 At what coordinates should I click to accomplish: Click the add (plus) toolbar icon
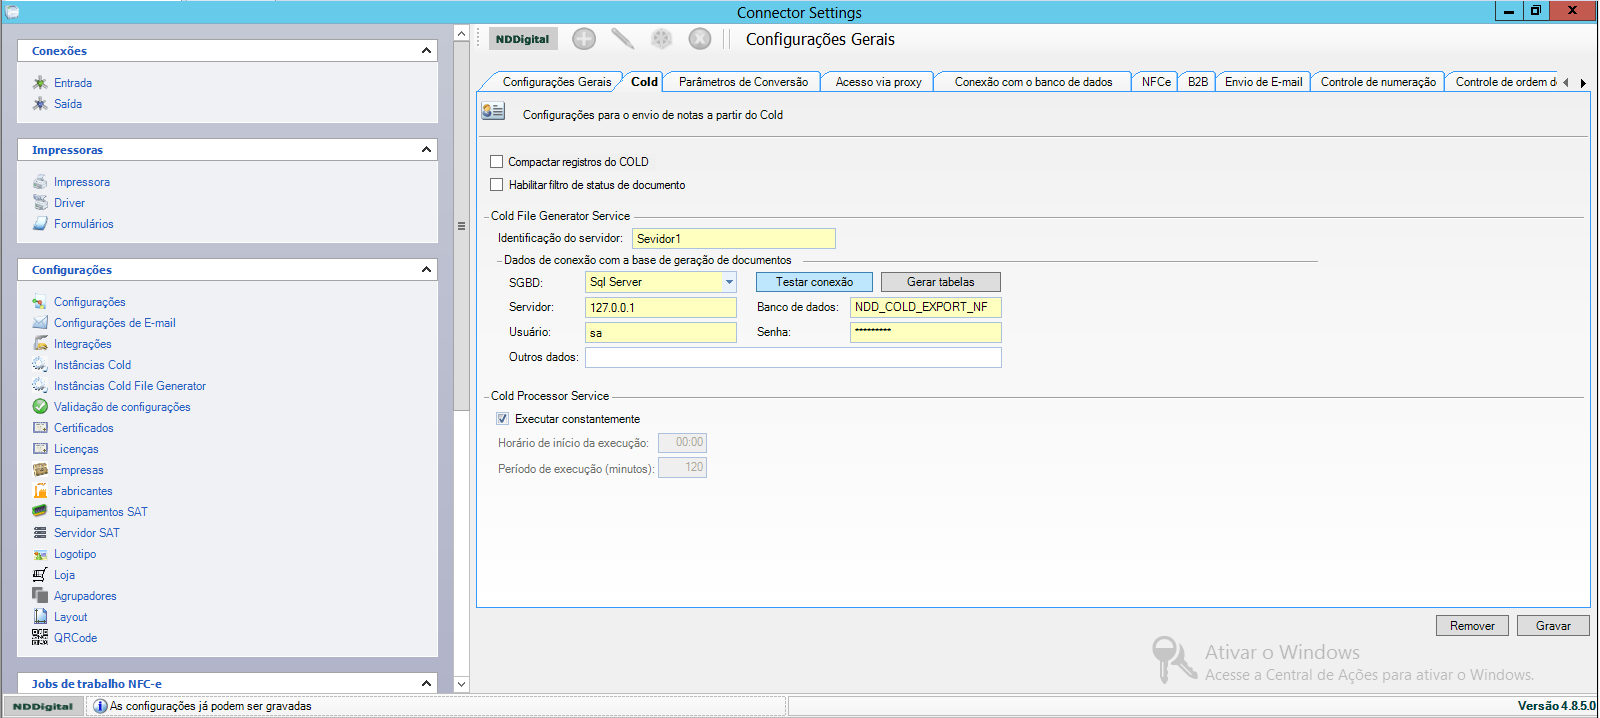tap(584, 39)
